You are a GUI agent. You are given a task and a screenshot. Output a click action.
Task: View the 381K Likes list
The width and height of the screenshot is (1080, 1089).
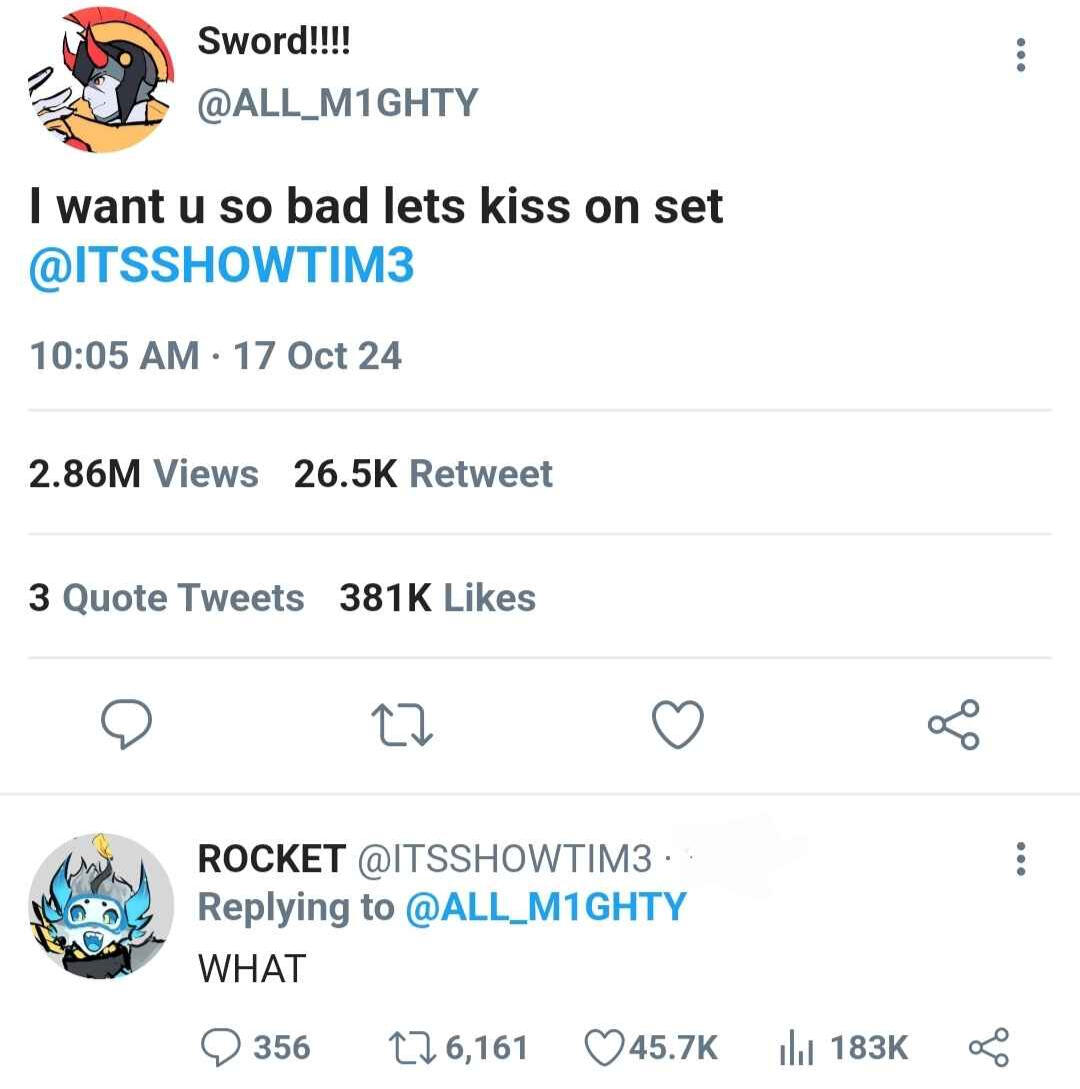click(438, 598)
